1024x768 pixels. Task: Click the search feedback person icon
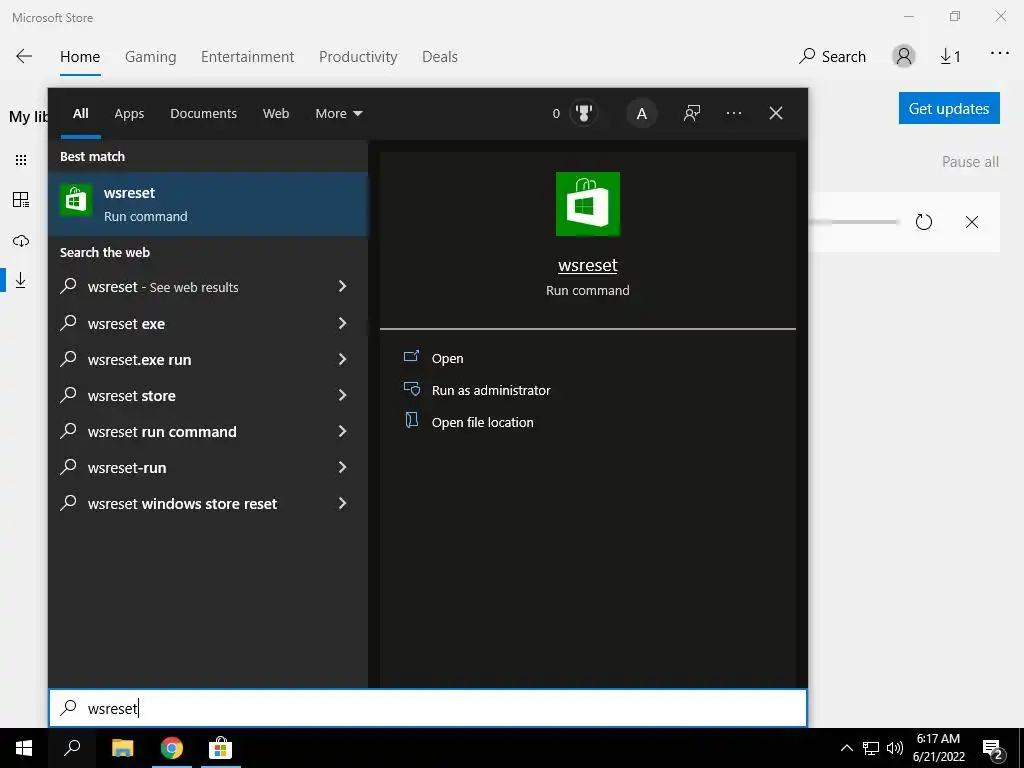[692, 113]
